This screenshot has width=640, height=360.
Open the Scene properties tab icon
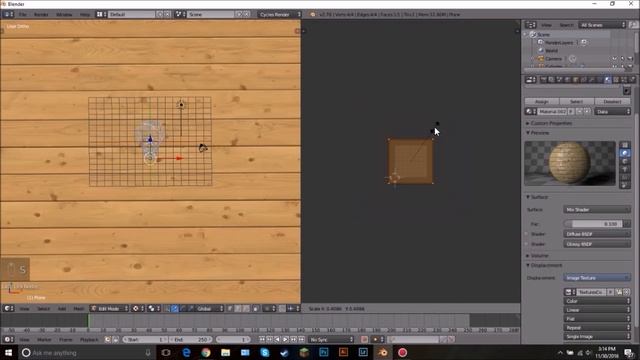coord(560,80)
